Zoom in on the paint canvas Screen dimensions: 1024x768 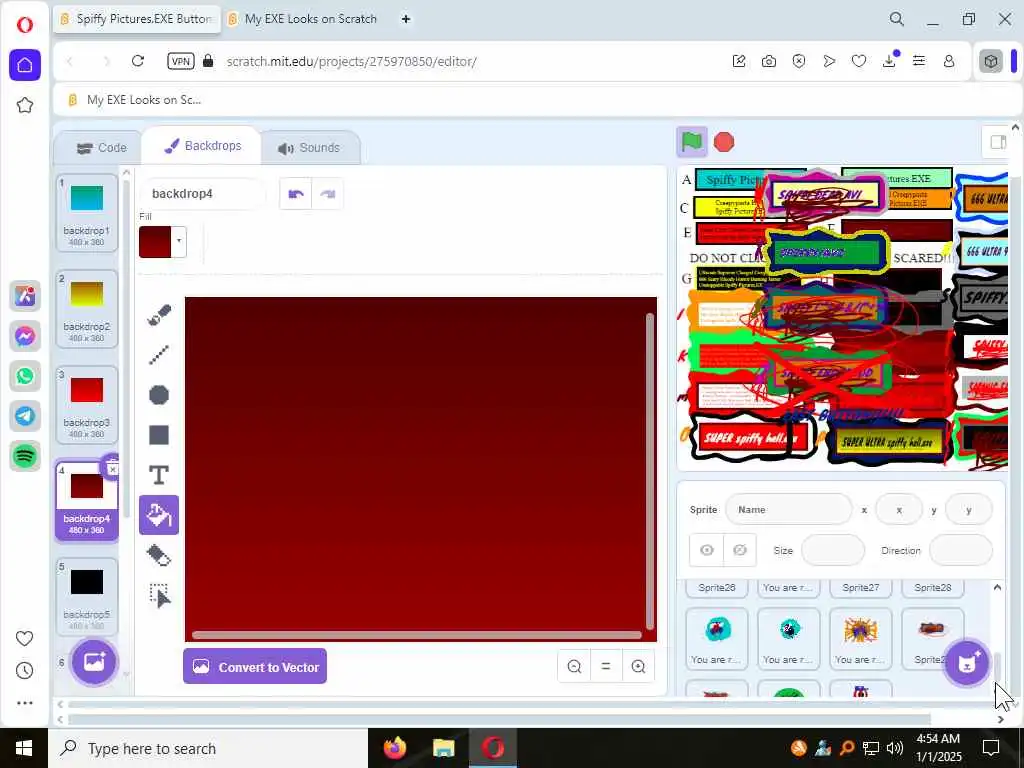[x=638, y=666]
